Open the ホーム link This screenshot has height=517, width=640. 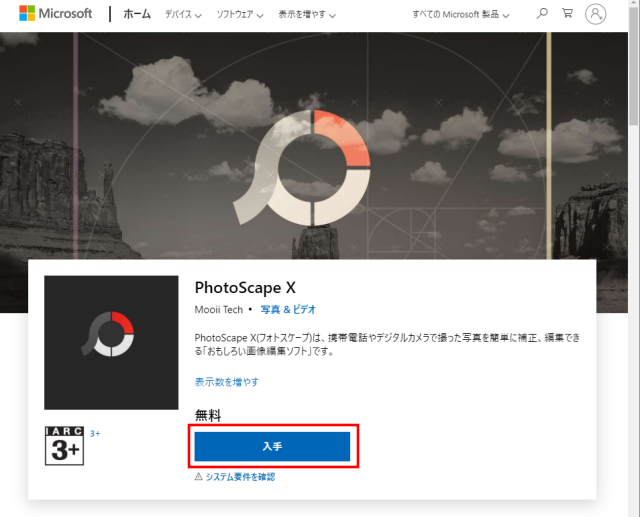point(137,14)
